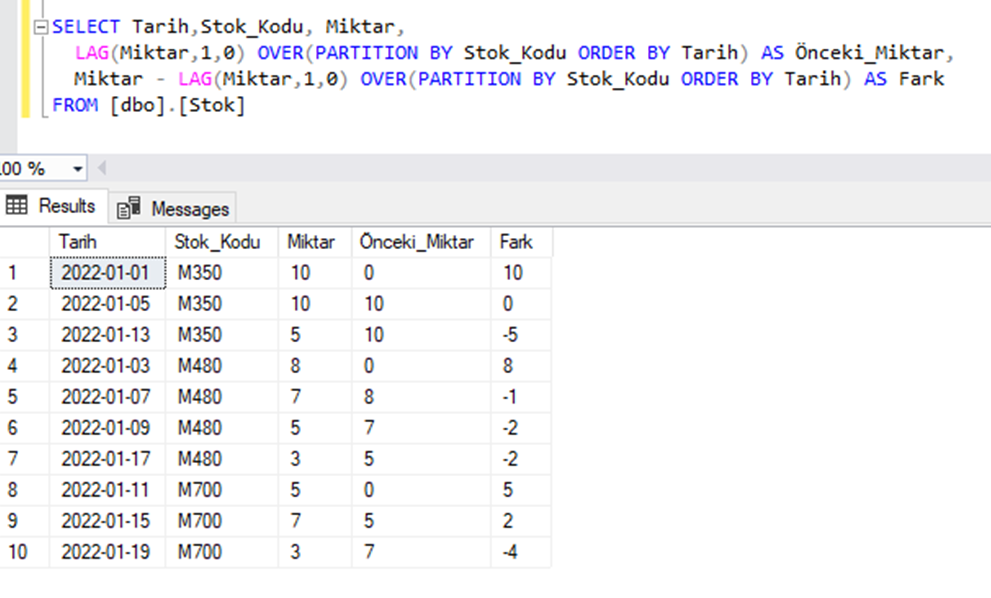Select the Önceki_Miktar column header
Screen dimensions: 991x598
416,241
